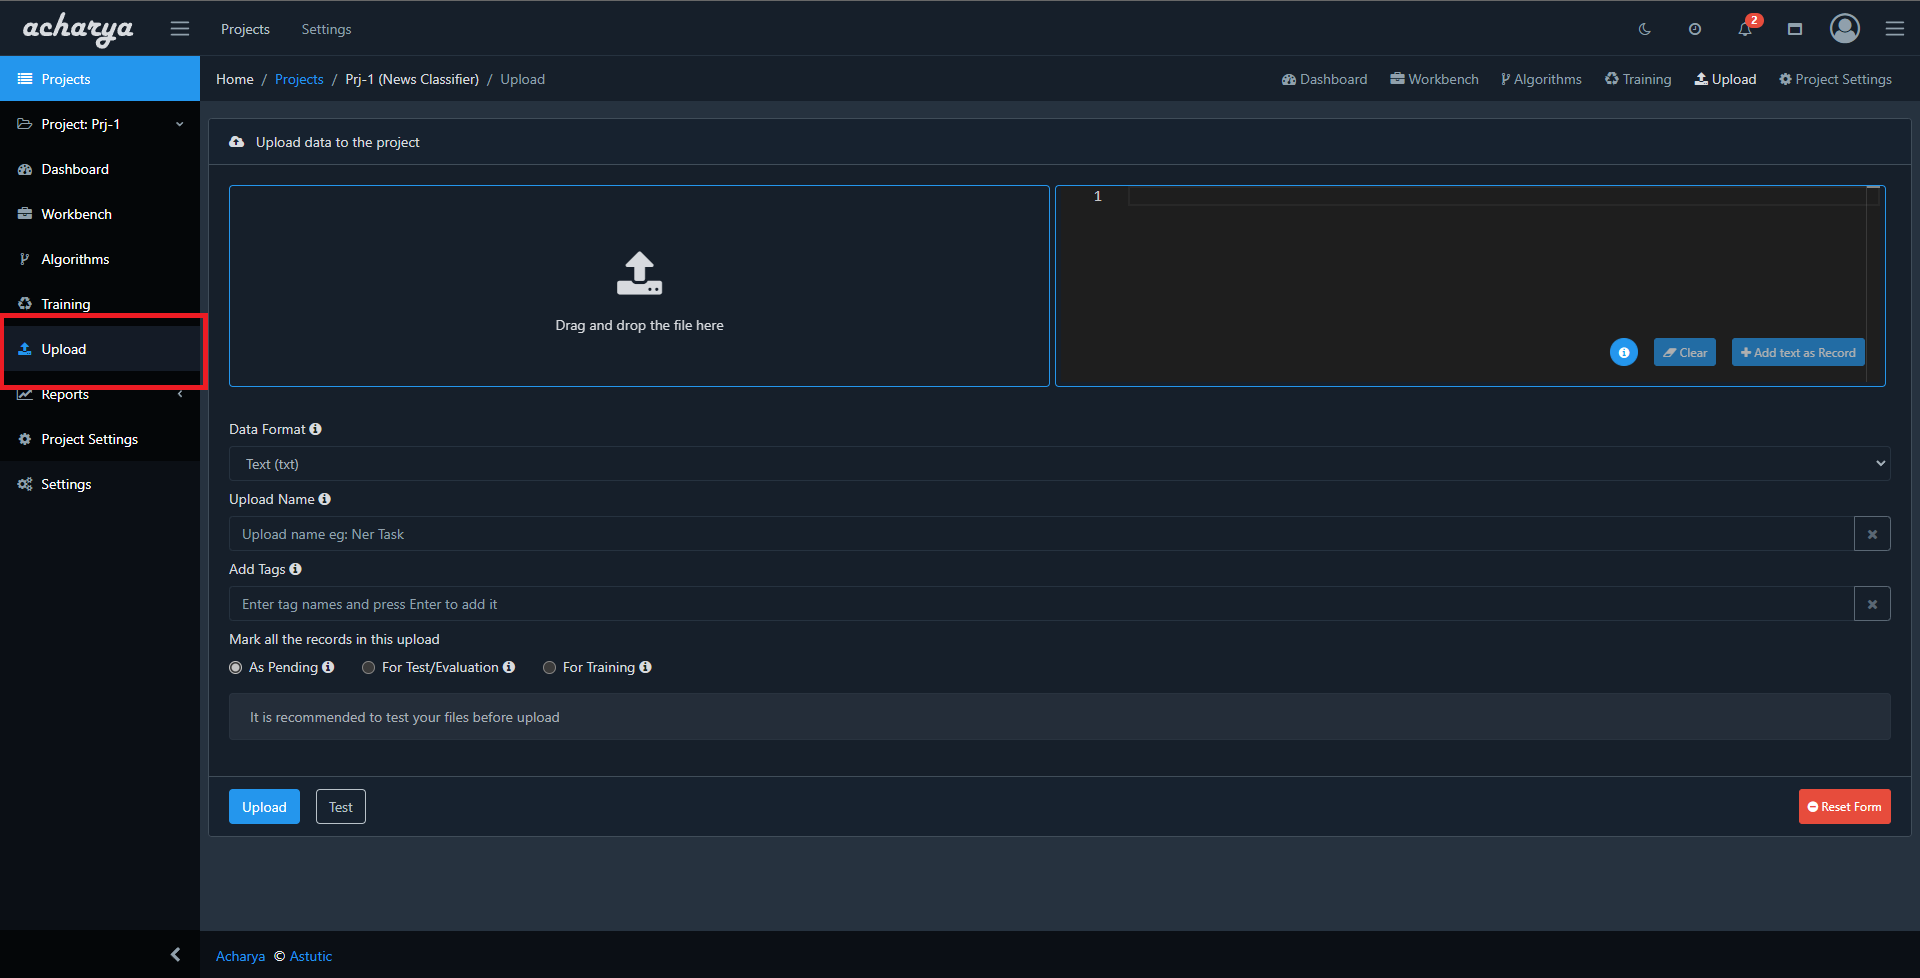Open the Settings menu in the top bar

pyautogui.click(x=326, y=29)
